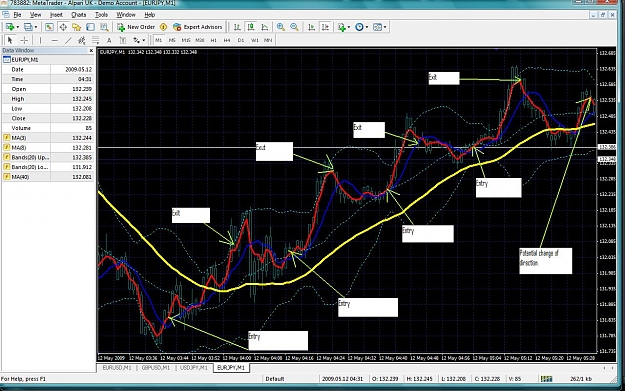
Task: Select the Fibonacci retracement tool
Action: coord(96,40)
